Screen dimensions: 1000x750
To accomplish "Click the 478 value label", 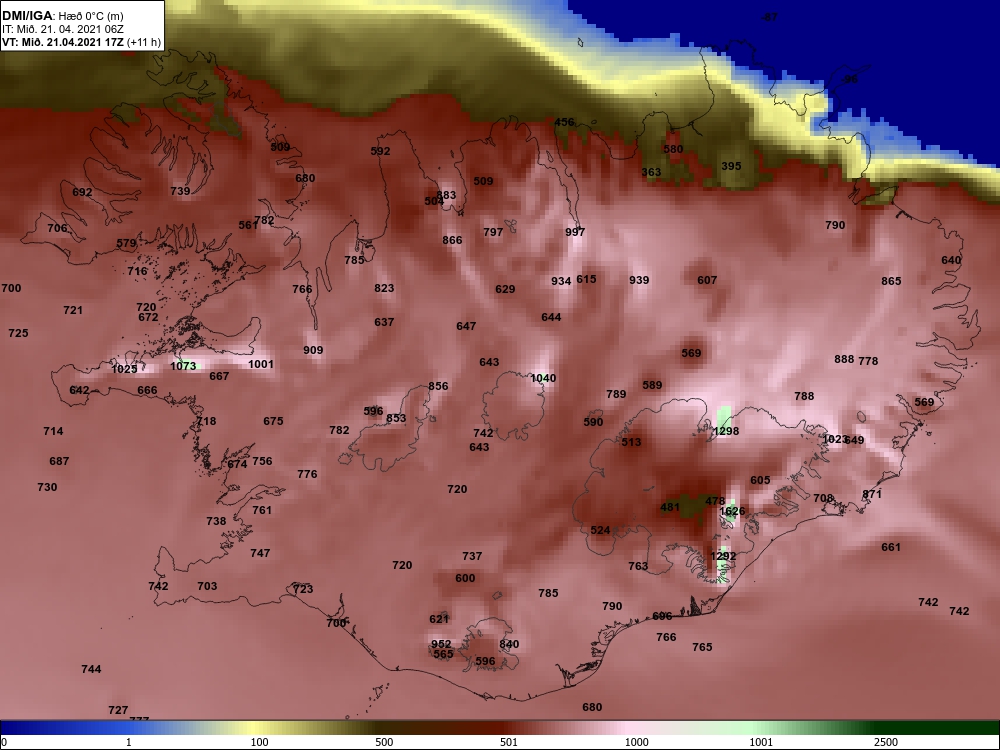I will [715, 501].
